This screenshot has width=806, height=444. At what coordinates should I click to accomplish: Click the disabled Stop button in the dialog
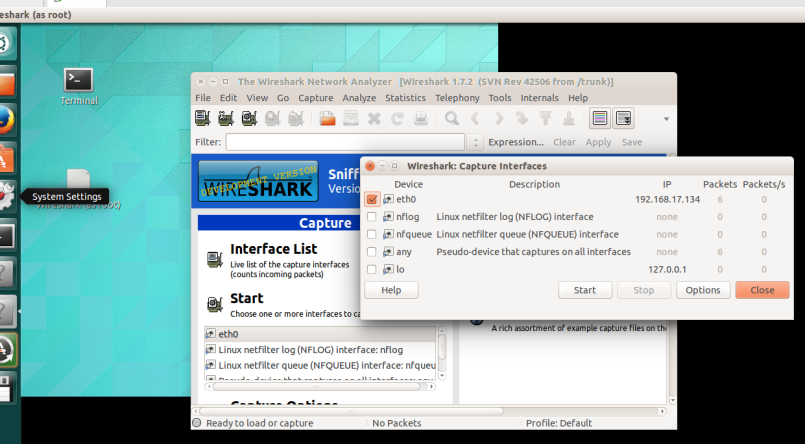(644, 290)
